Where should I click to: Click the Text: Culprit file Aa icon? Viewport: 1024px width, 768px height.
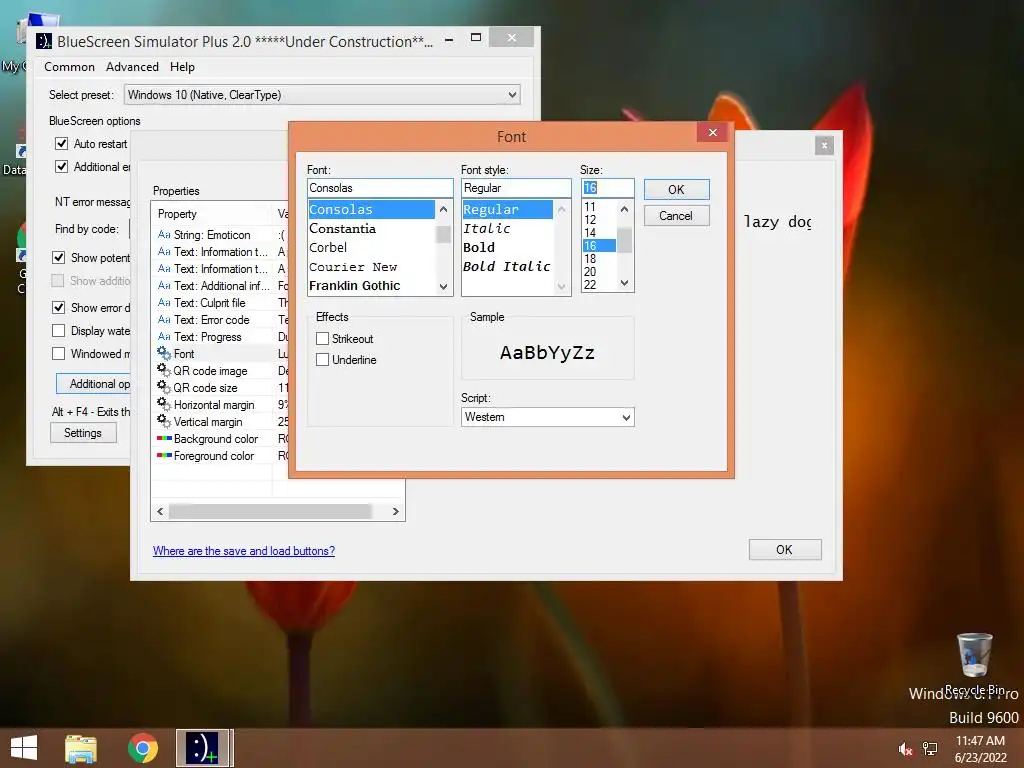(164, 302)
